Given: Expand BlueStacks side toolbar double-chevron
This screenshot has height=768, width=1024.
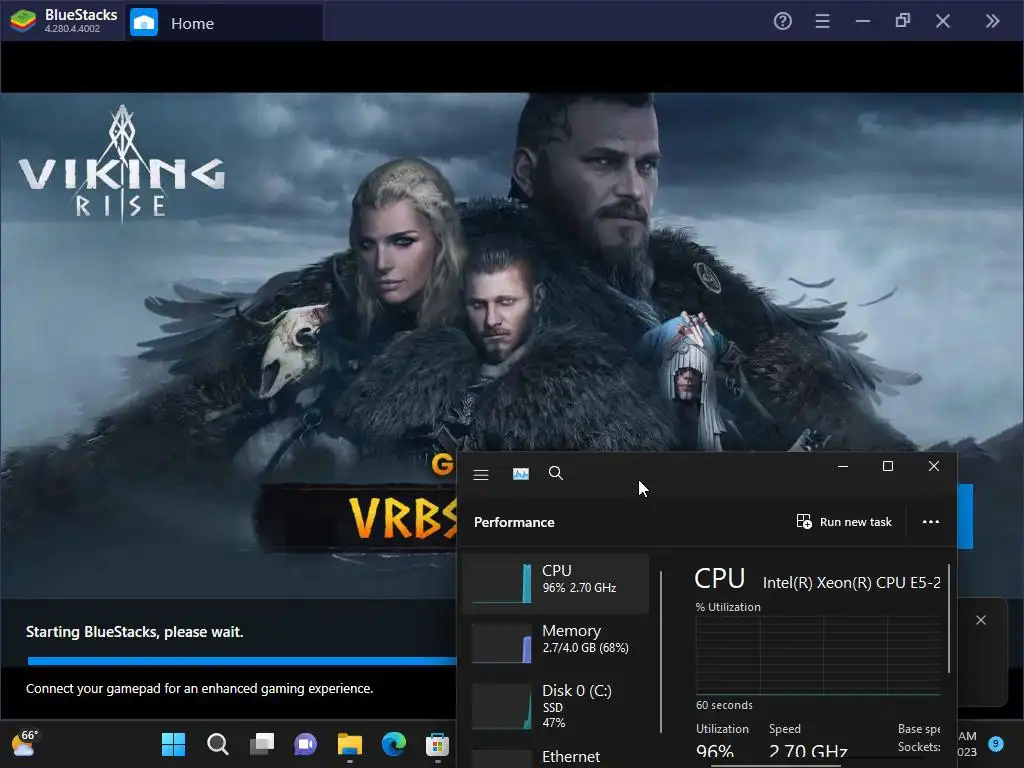Looking at the screenshot, I should pyautogui.click(x=992, y=22).
